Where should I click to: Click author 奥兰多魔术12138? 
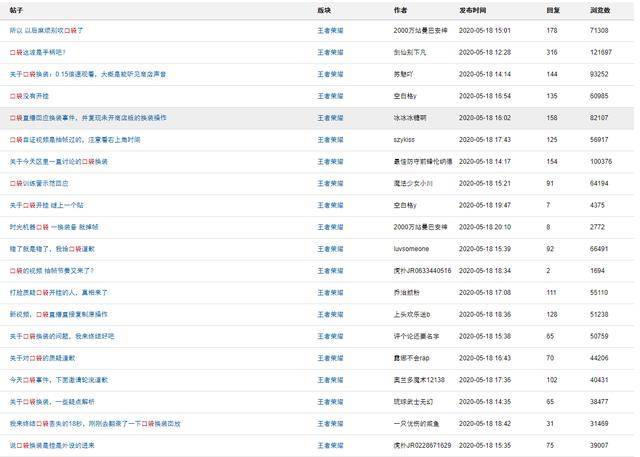click(419, 380)
